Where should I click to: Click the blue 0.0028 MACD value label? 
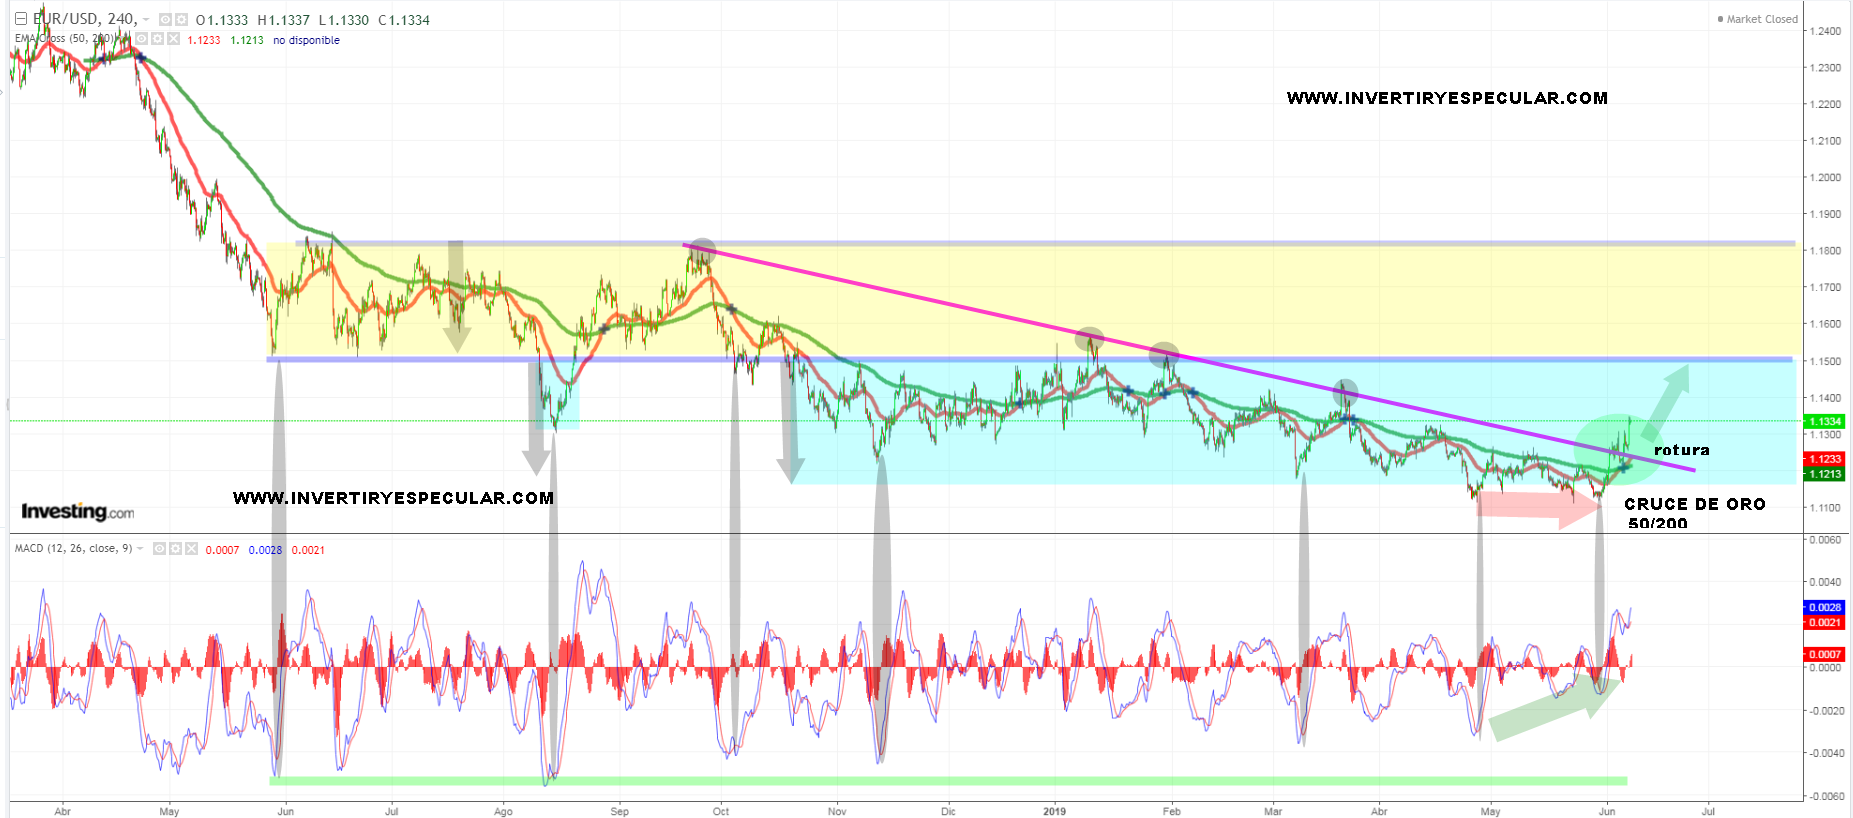point(1824,607)
